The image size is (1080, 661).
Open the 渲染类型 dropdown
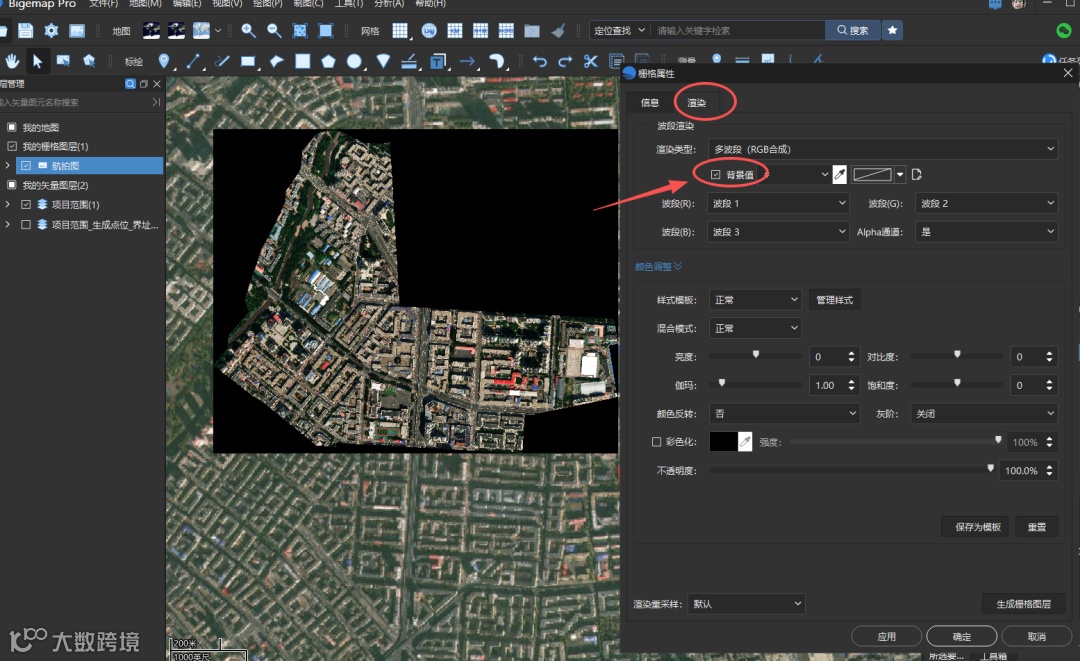click(x=882, y=149)
